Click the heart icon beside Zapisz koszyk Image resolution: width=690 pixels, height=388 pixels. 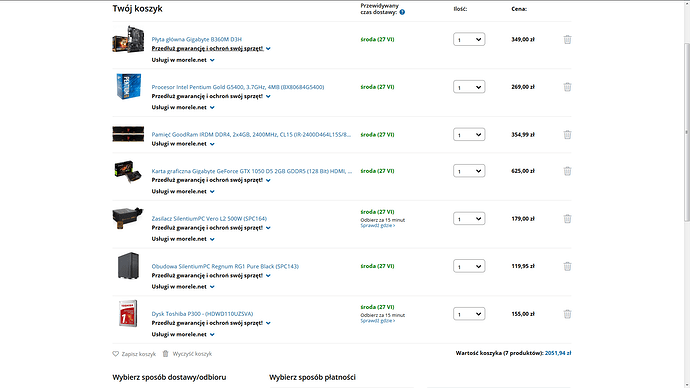(115, 354)
